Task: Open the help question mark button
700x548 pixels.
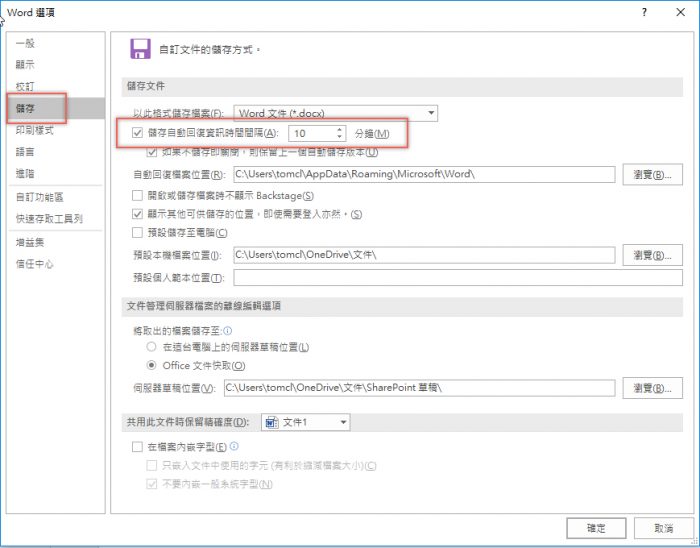Action: click(644, 12)
